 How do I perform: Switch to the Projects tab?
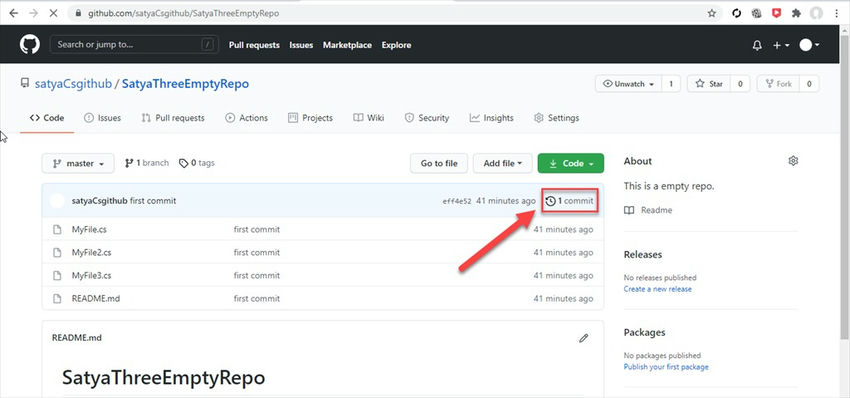tap(311, 118)
